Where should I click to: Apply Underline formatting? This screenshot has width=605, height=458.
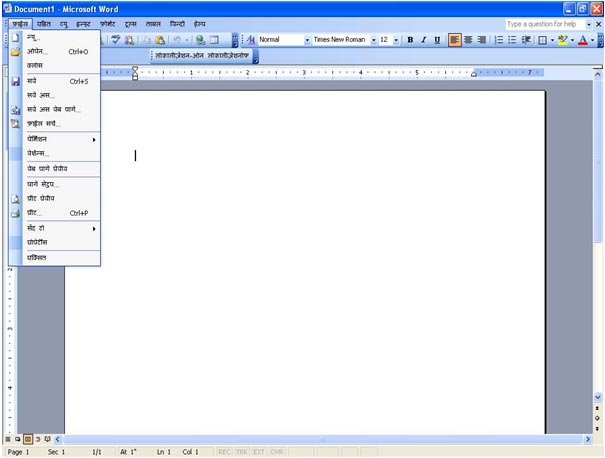point(437,40)
